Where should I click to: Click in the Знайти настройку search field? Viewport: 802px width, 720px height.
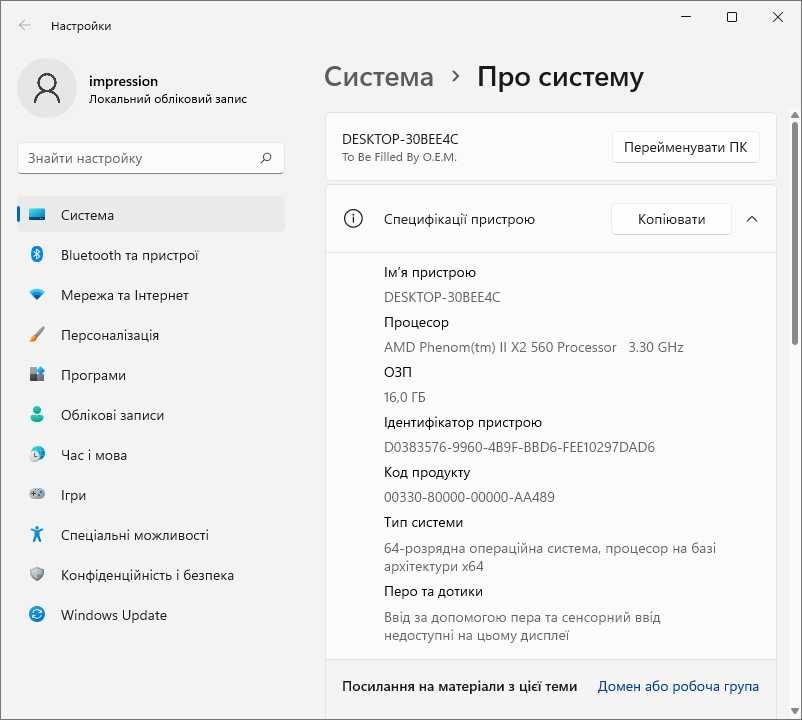(151, 158)
